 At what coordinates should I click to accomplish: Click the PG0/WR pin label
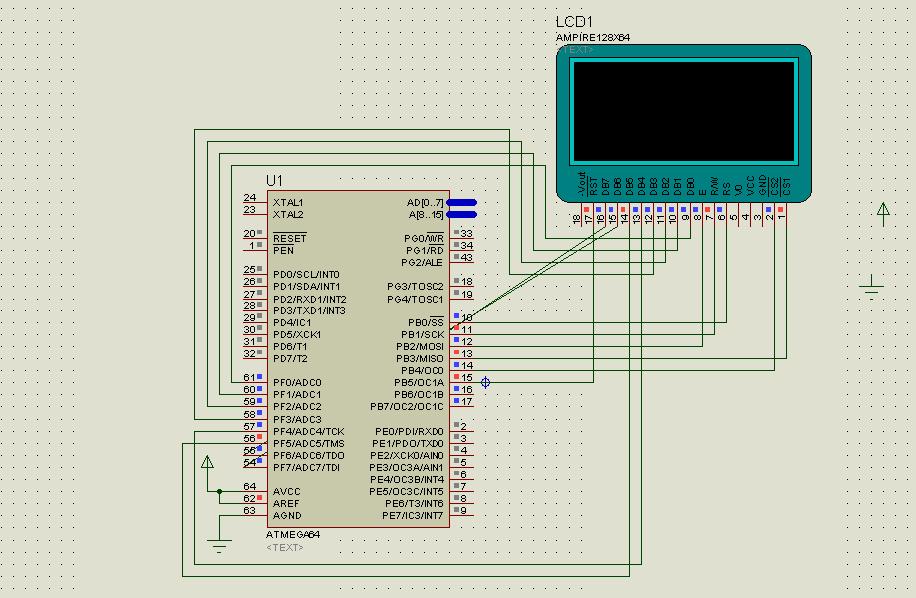424,238
